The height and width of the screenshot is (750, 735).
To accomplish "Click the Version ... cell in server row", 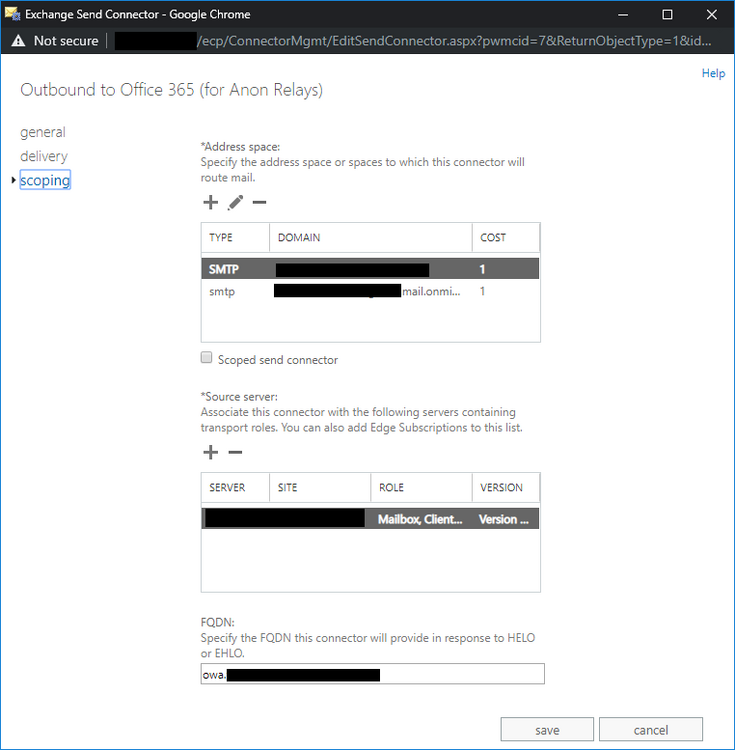I will point(504,519).
